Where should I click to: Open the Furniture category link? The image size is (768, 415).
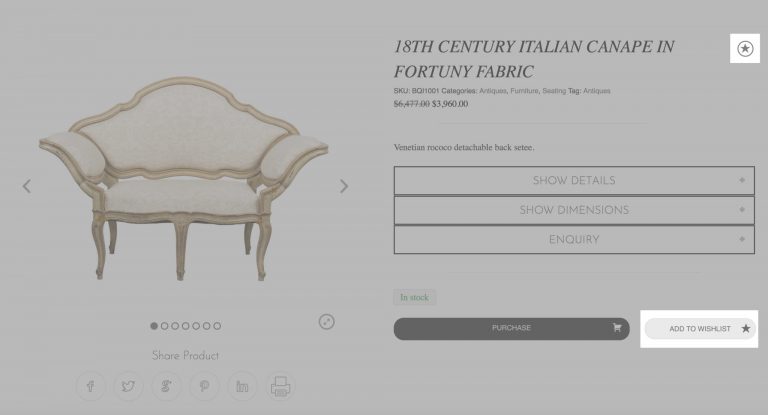[x=524, y=91]
